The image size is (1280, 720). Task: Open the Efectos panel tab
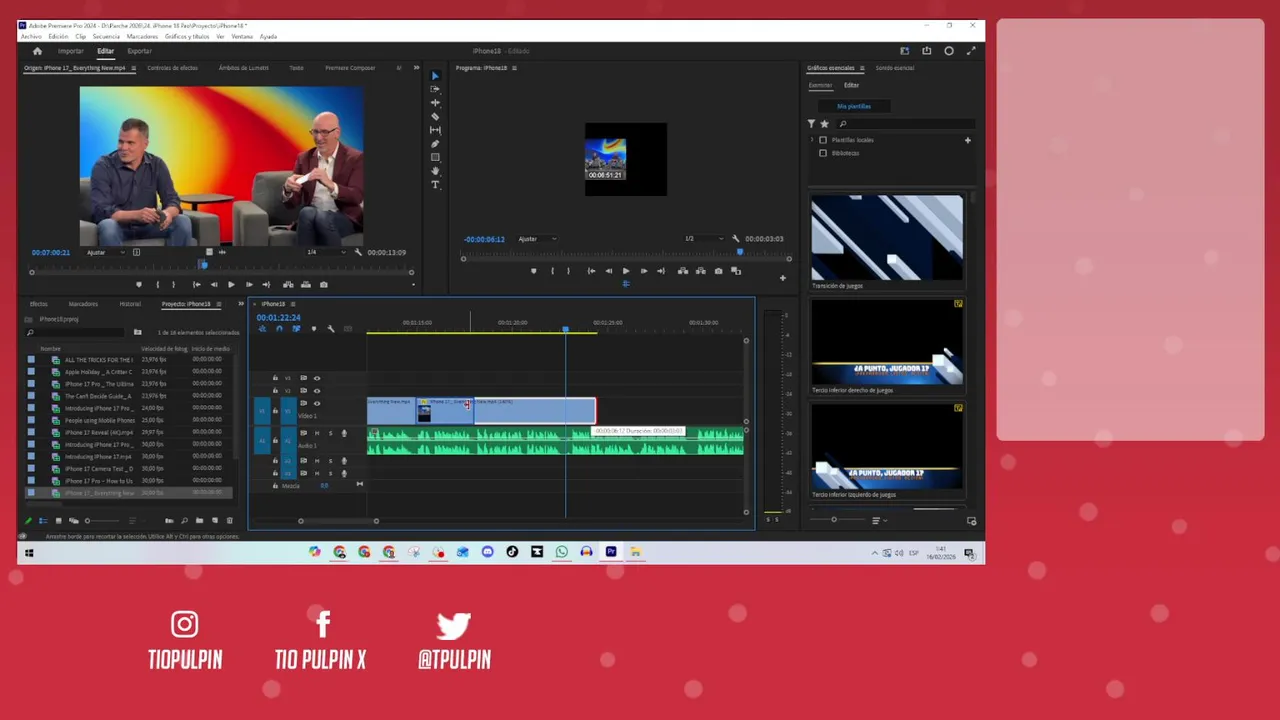39,304
